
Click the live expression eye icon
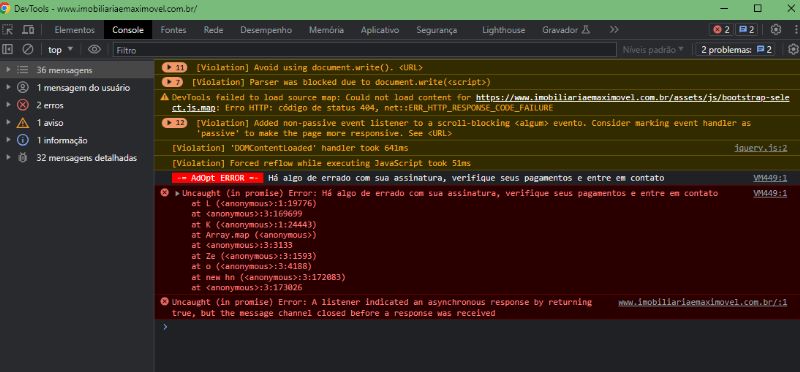coord(94,49)
